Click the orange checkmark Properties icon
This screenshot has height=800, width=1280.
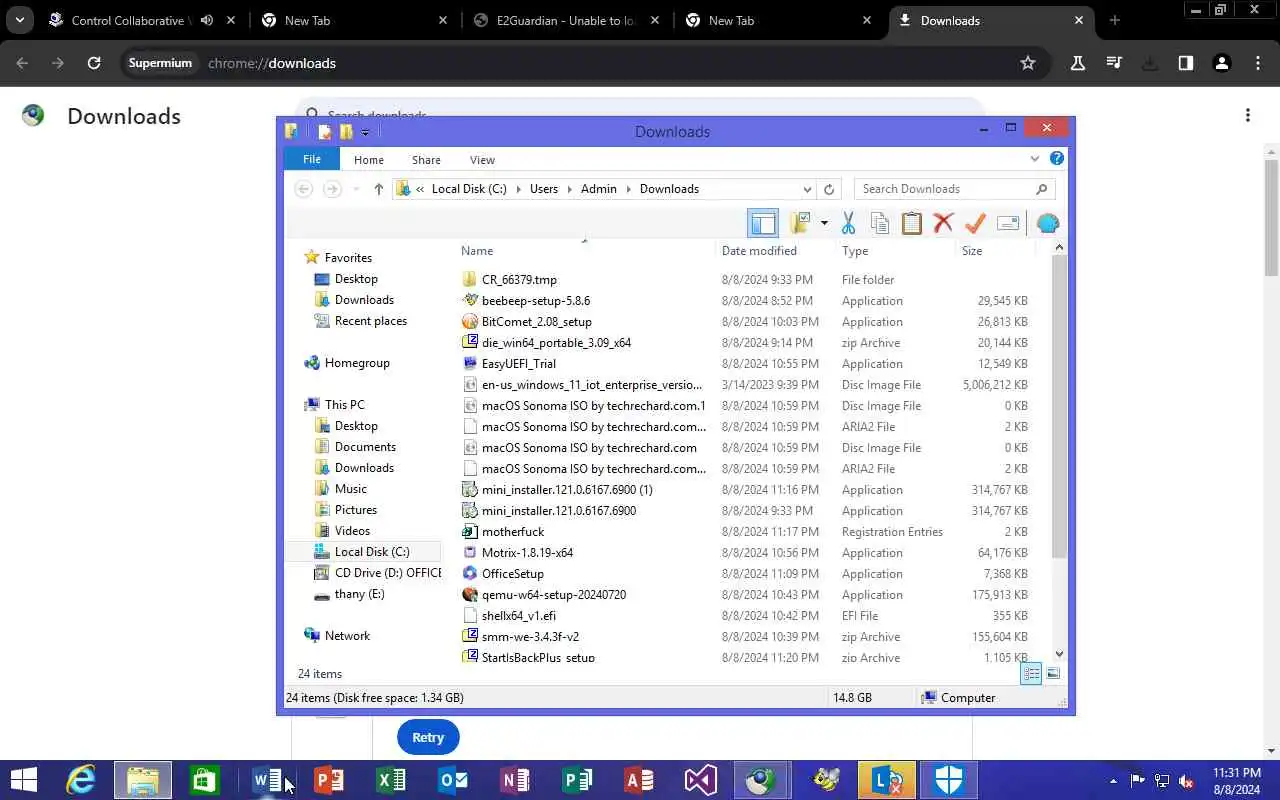click(975, 223)
